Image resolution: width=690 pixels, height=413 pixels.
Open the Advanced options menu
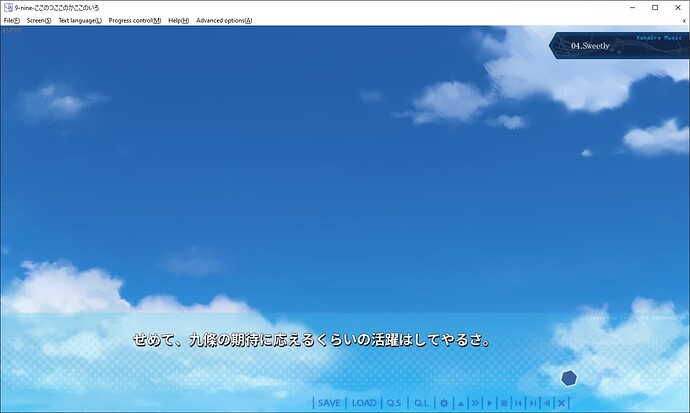[224, 20]
